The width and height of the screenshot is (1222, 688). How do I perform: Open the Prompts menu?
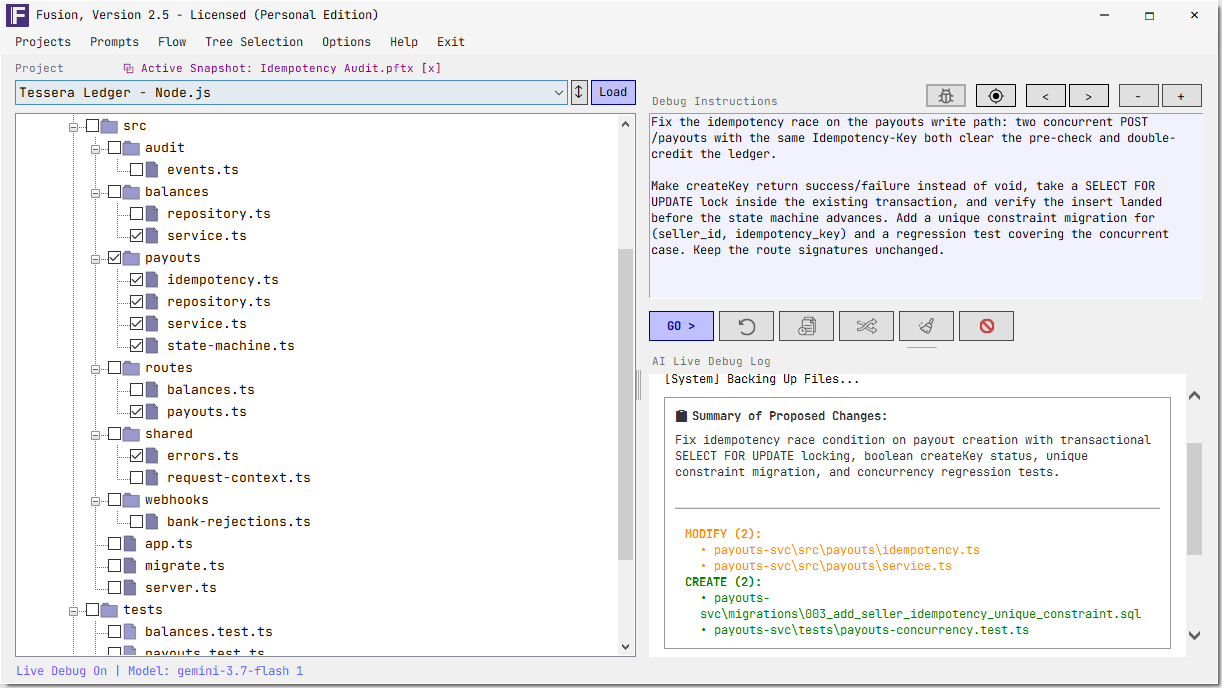point(114,42)
